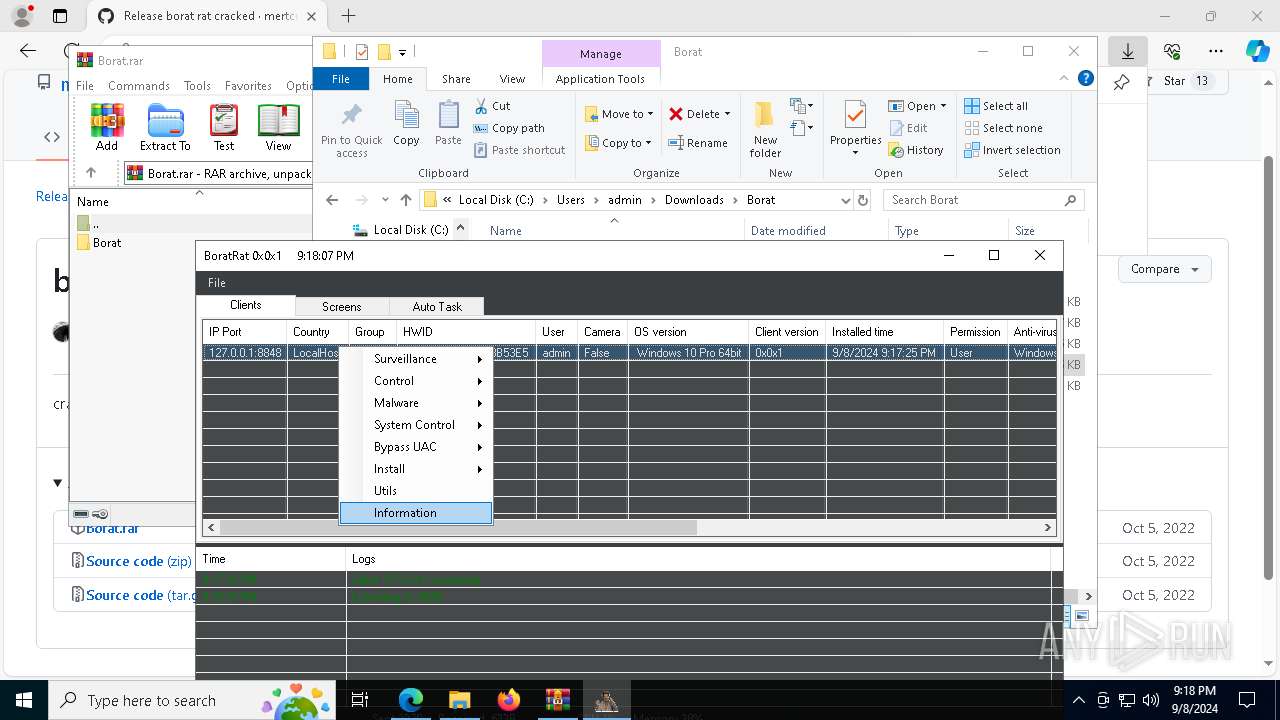Open Edge Settings and more ellipsis
Image resolution: width=1280 pixels, height=720 pixels.
pos(1216,50)
